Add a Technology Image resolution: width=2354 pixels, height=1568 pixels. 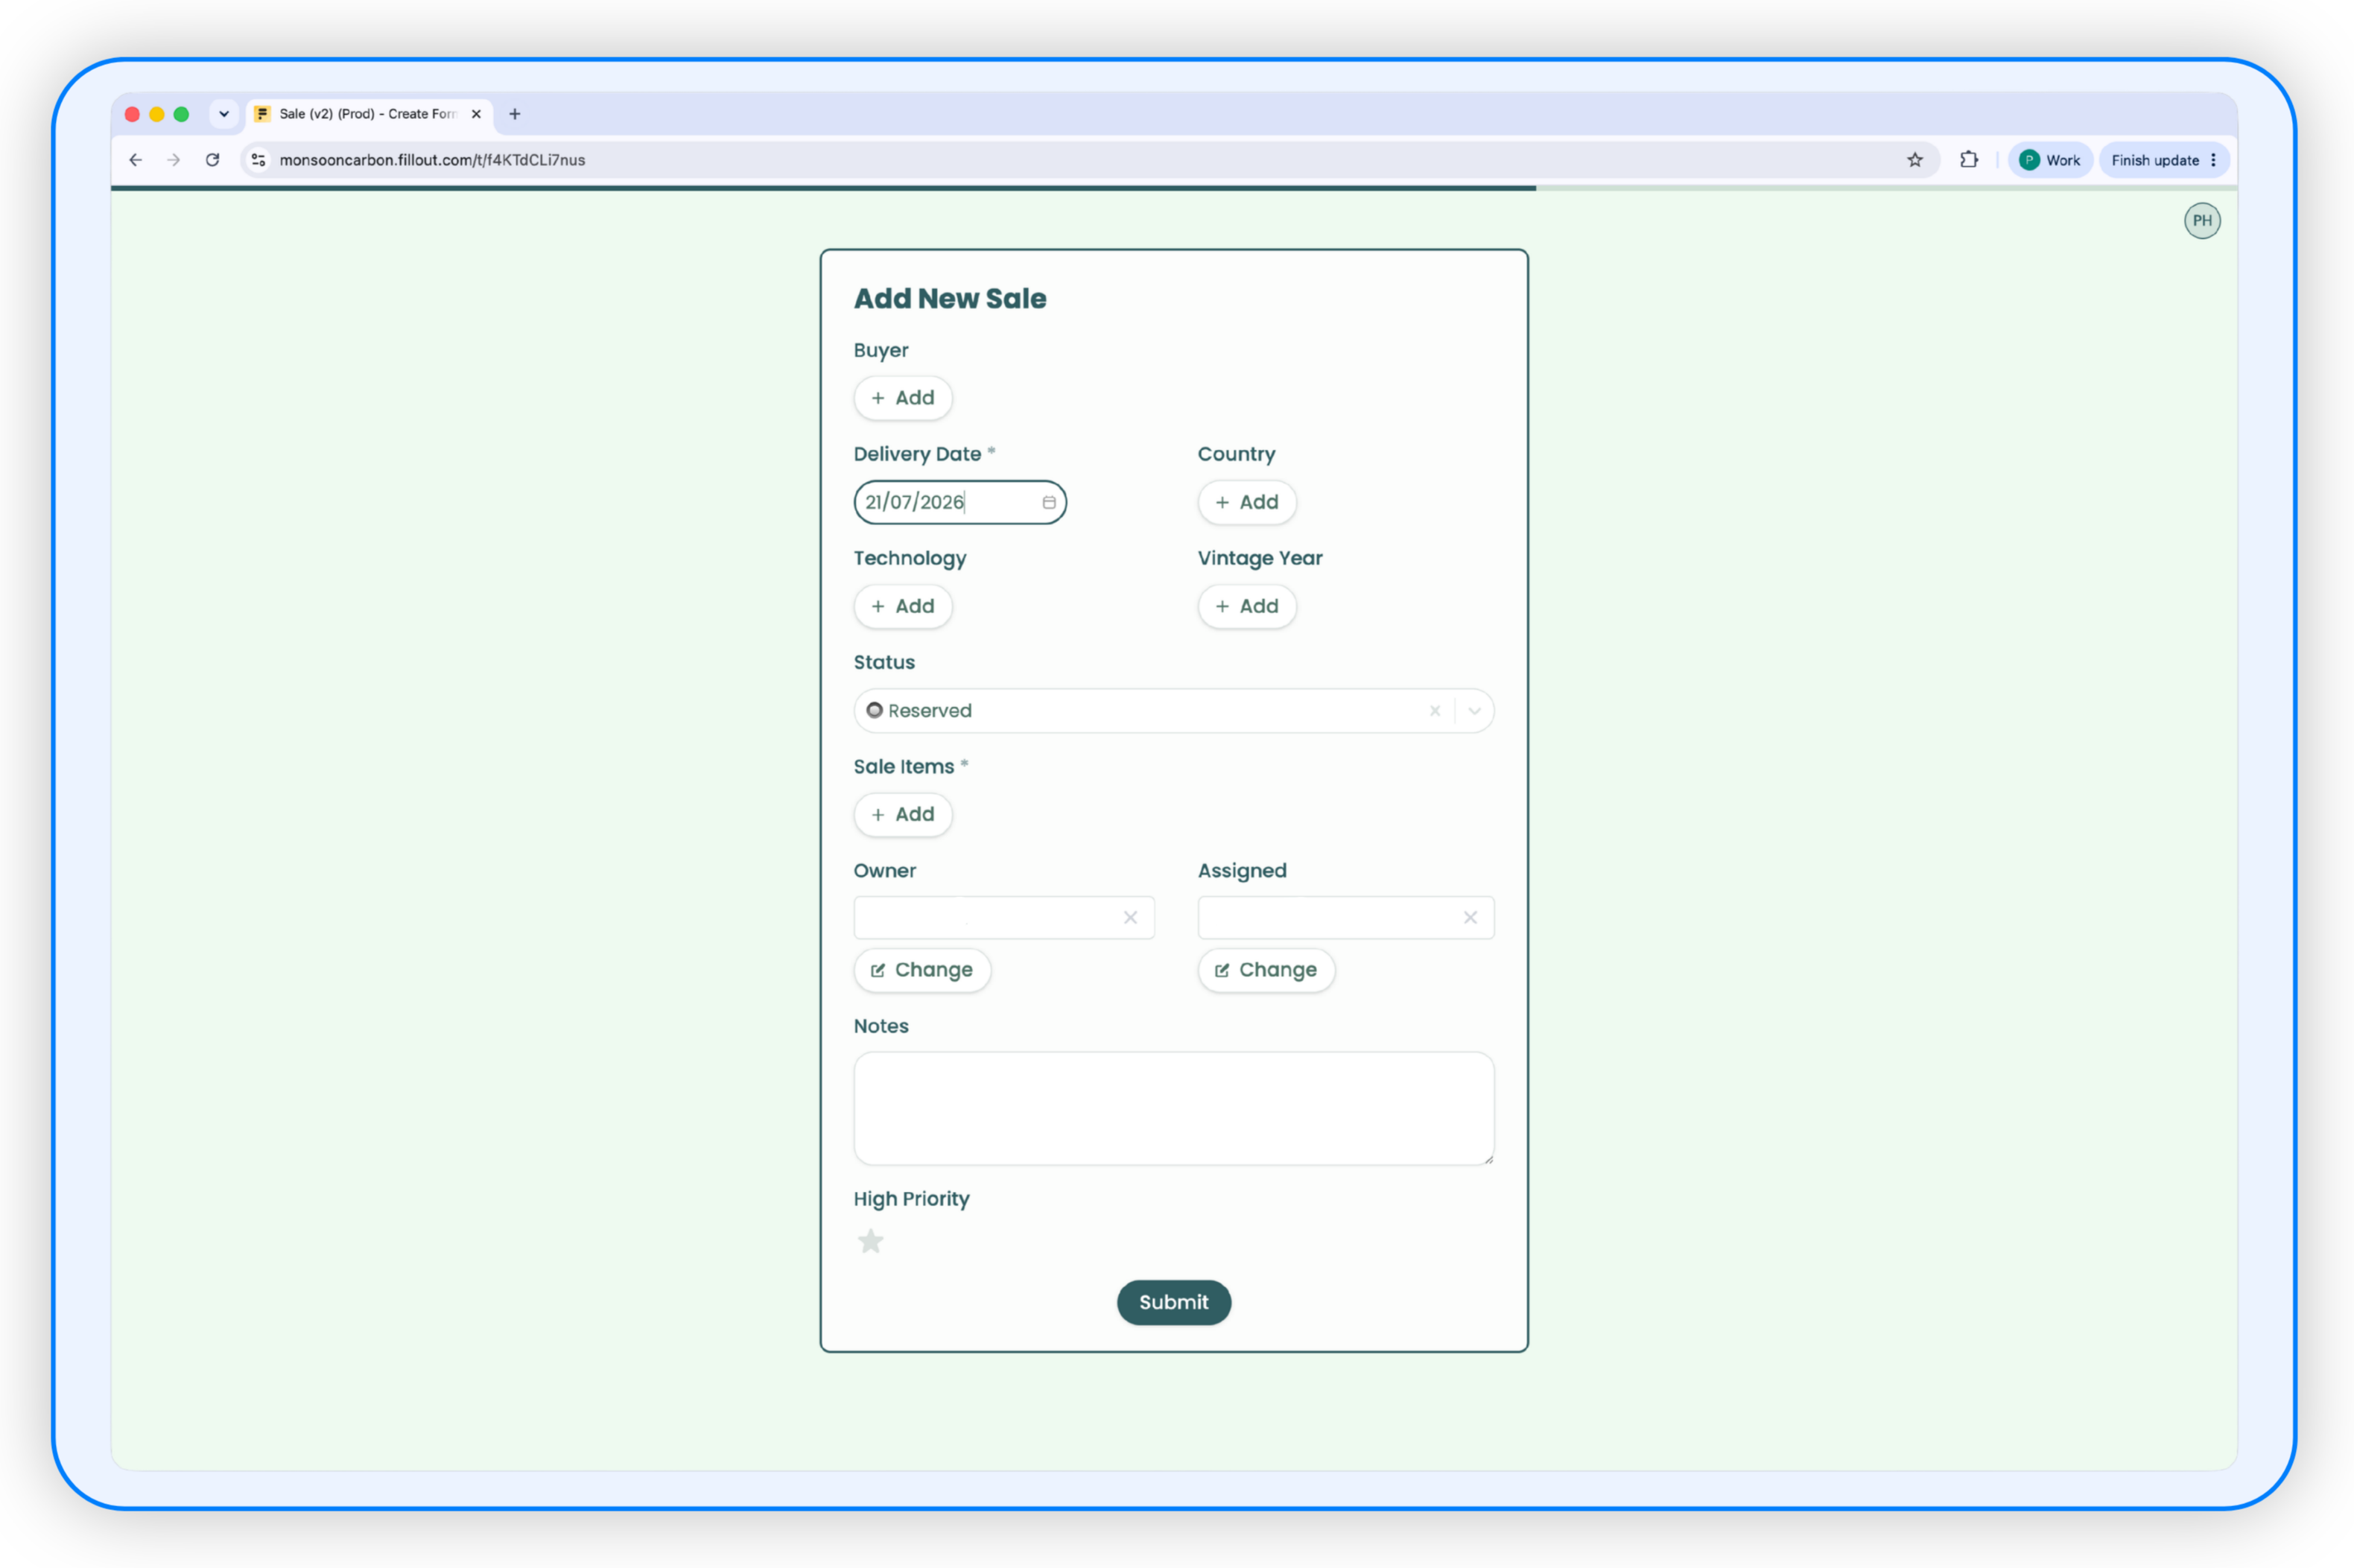903,606
